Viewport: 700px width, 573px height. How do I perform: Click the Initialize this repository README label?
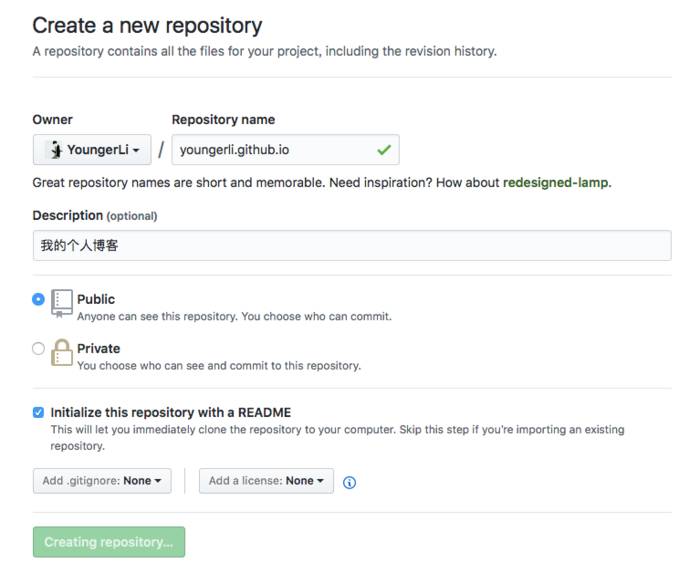coord(171,412)
